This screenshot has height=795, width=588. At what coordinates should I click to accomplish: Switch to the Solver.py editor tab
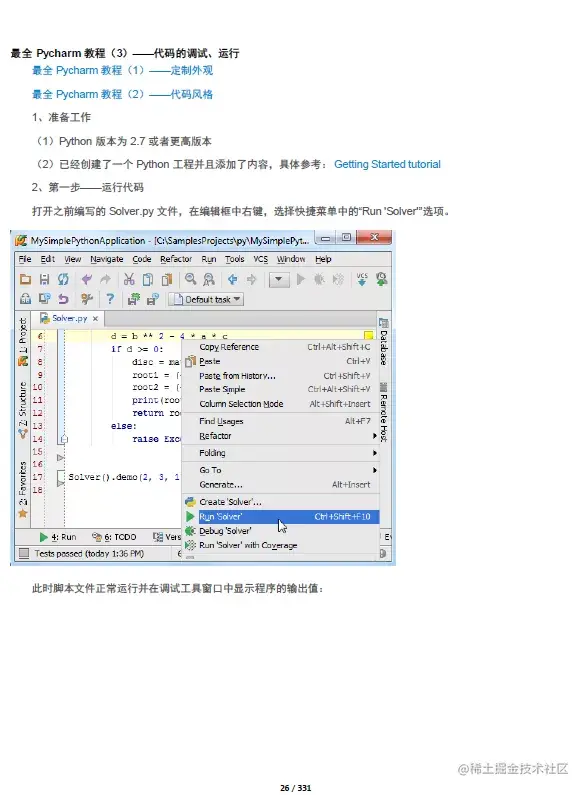(69, 318)
